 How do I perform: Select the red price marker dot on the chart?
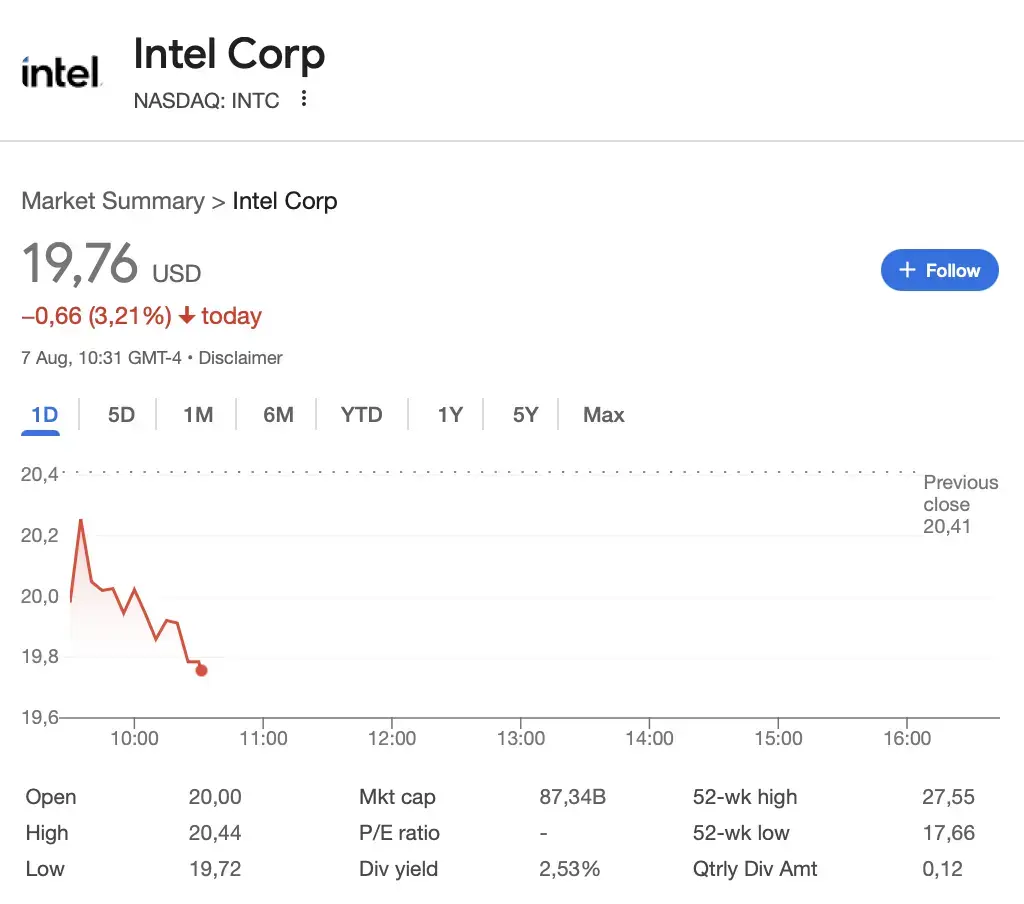point(201,671)
